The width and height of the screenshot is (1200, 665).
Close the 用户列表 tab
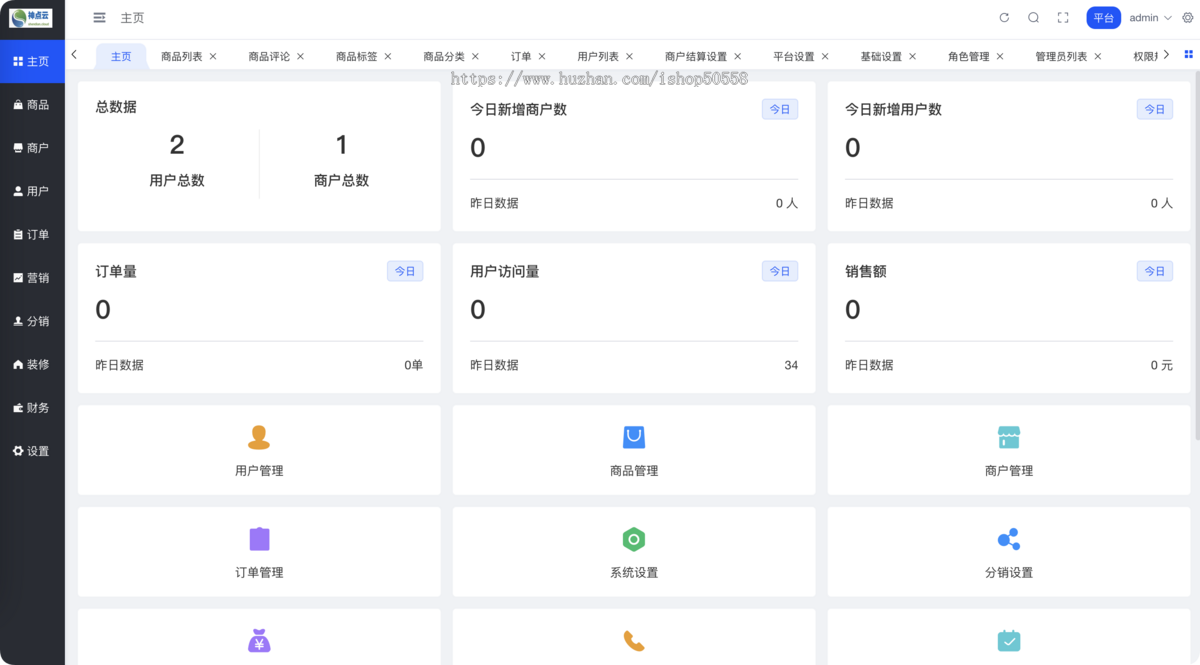point(629,57)
